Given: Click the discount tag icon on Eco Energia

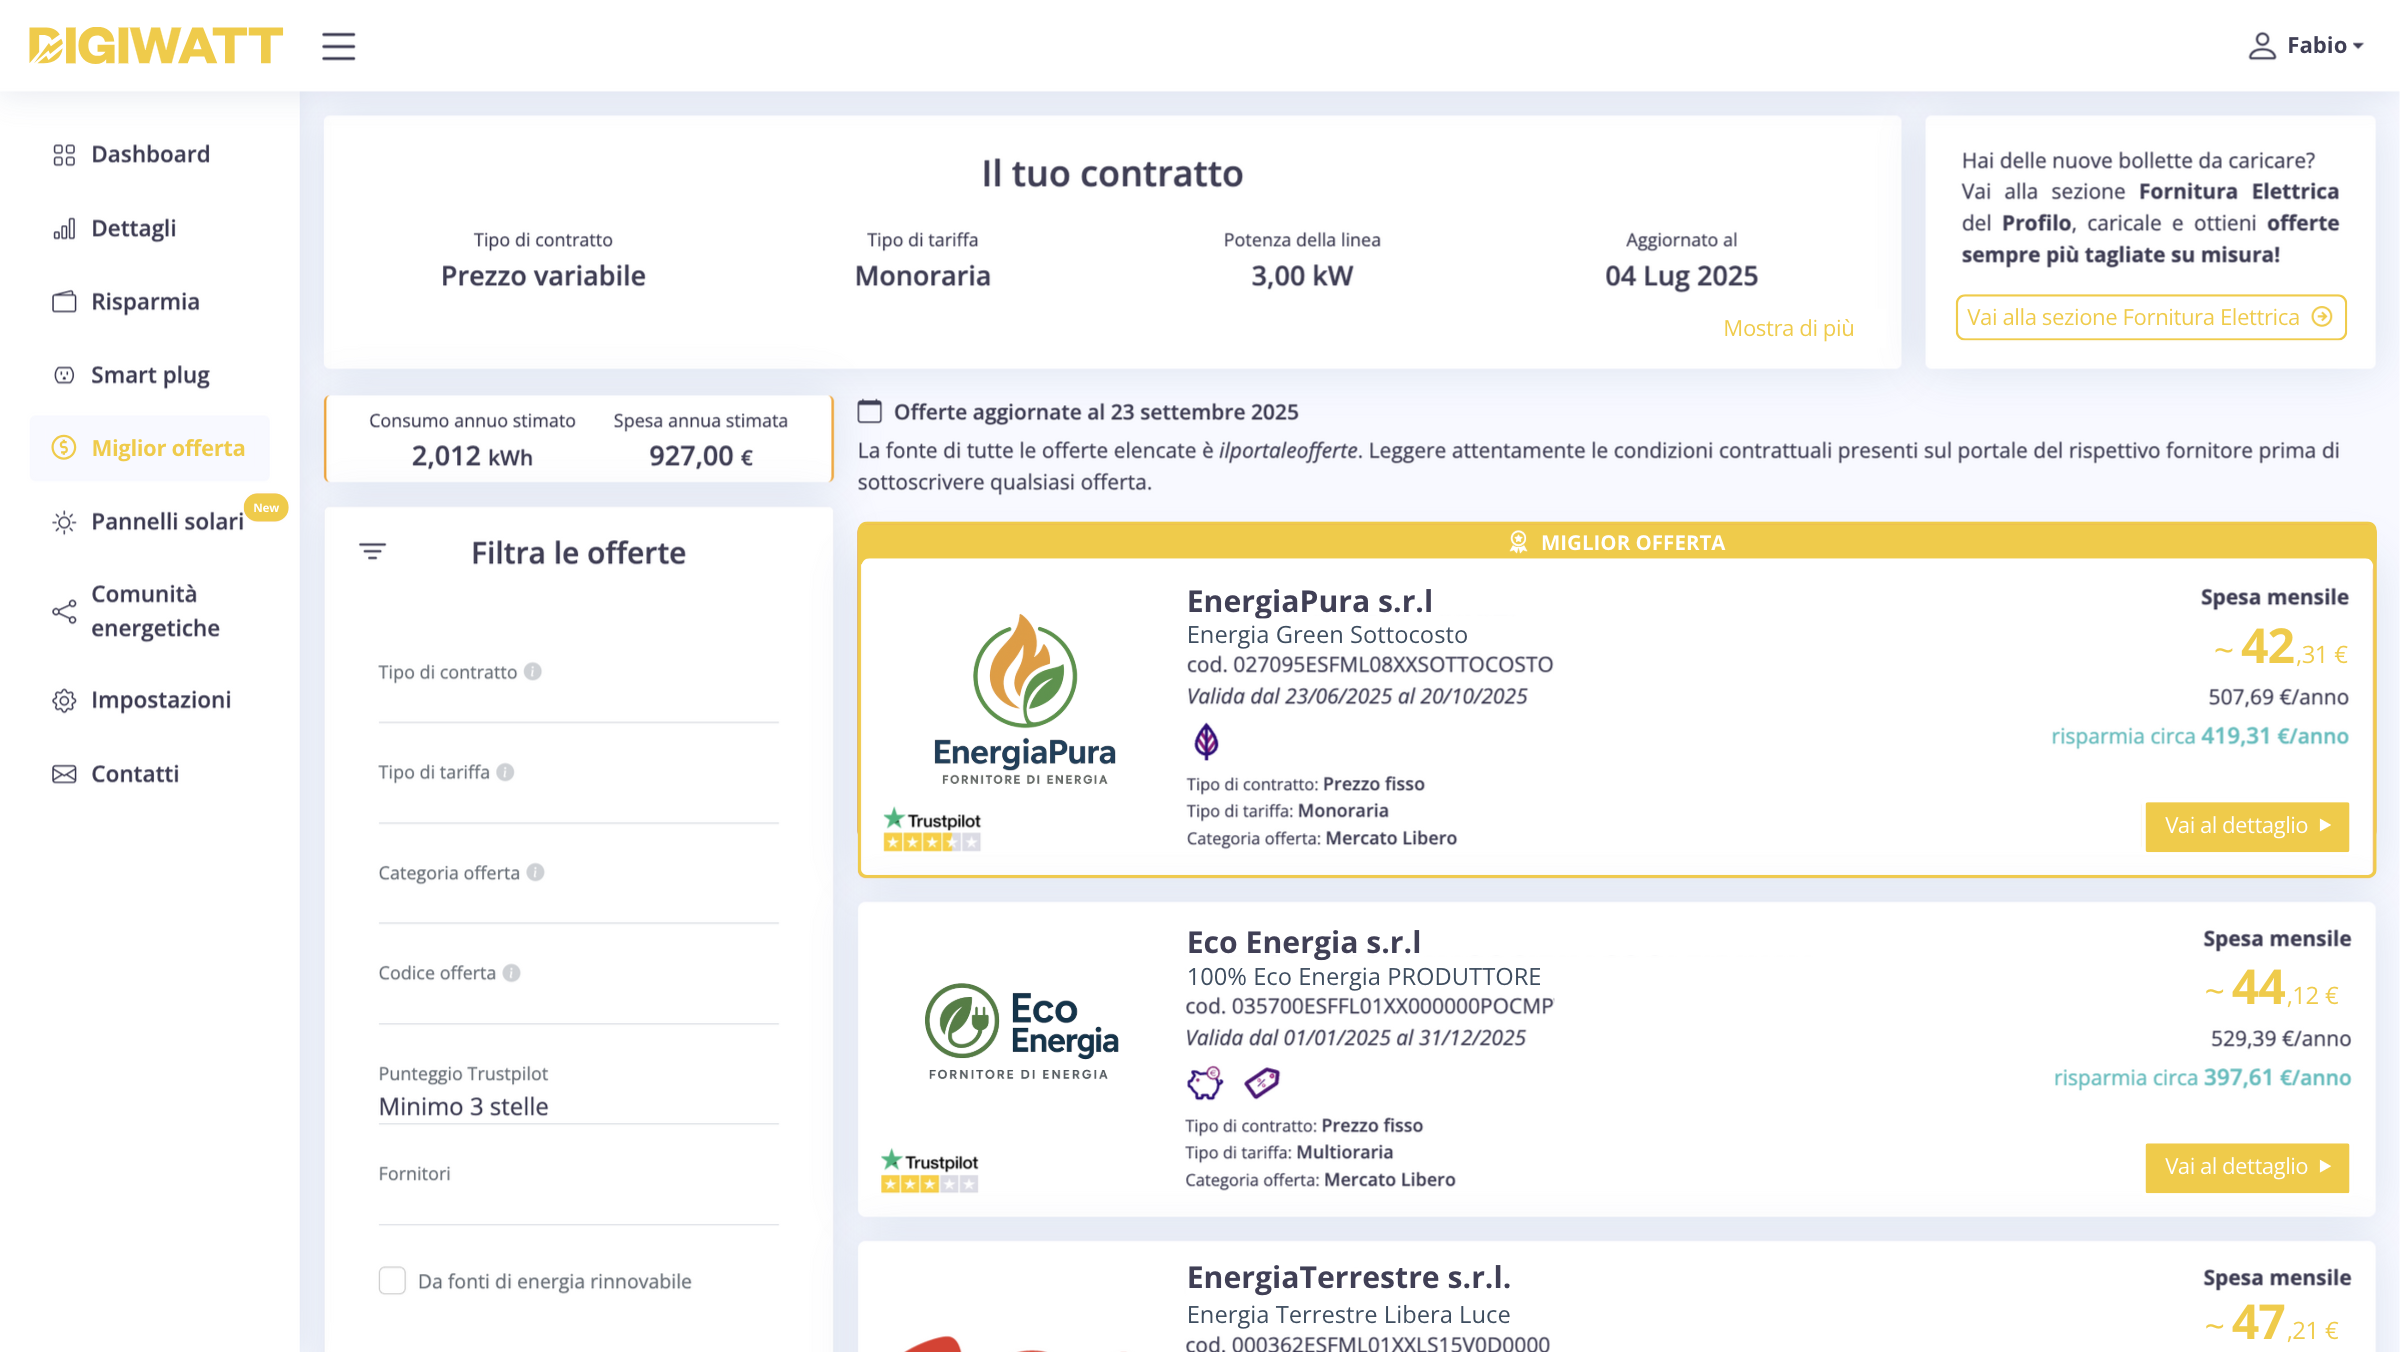Looking at the screenshot, I should click(x=1262, y=1082).
